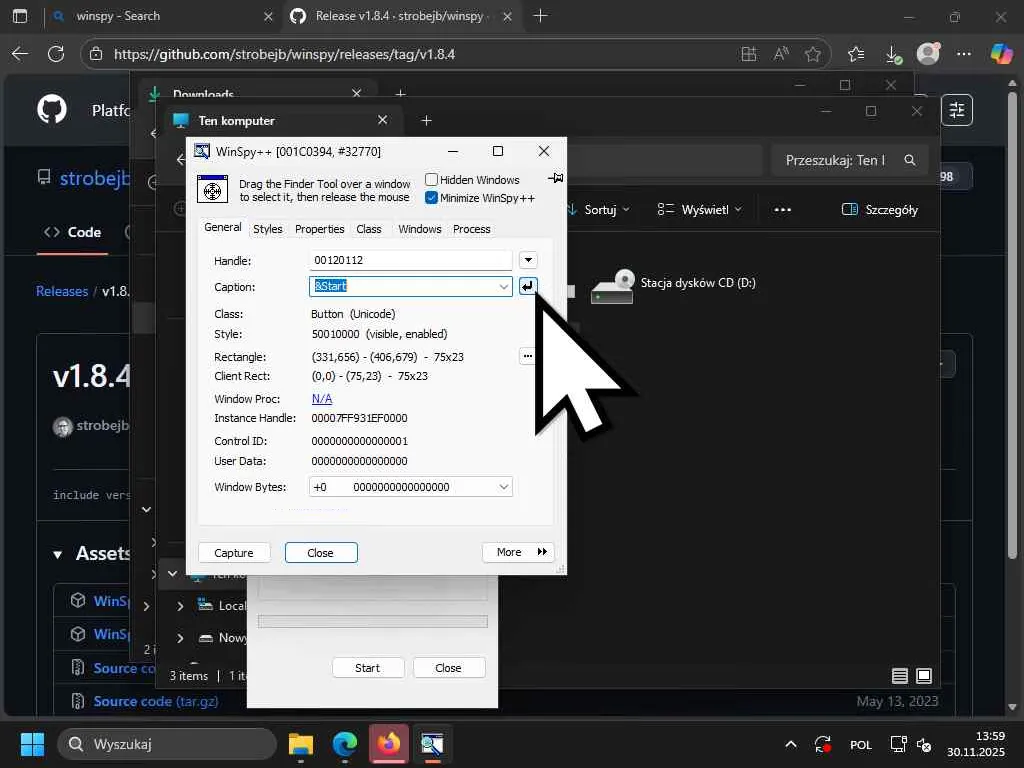
Task: Click the WinSpy++ Finder Tool crosshair icon
Action: [x=212, y=189]
